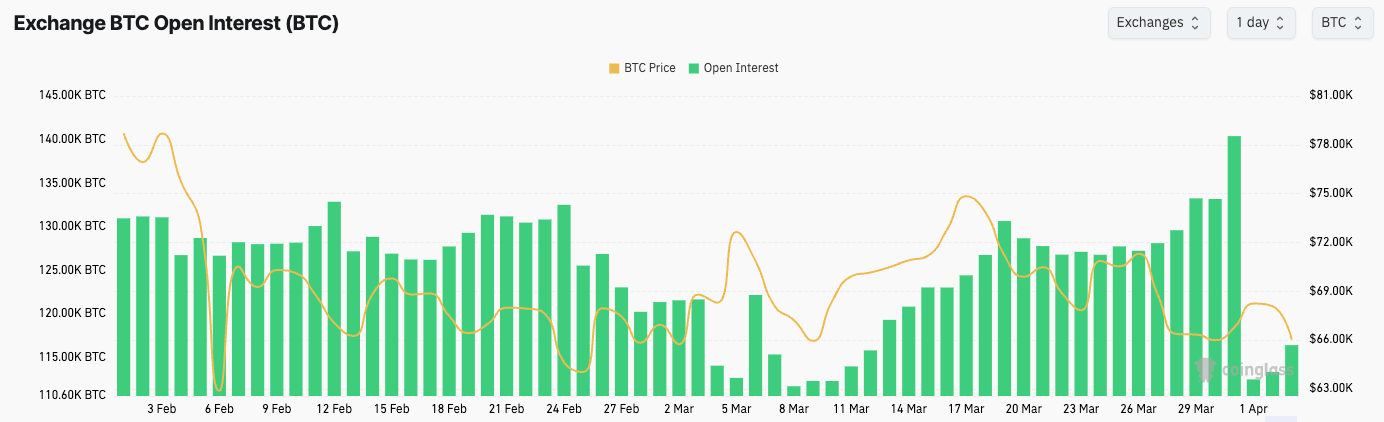The image size is (1384, 422).
Task: Click the shortest bar above 8 Mar
Action: [794, 391]
